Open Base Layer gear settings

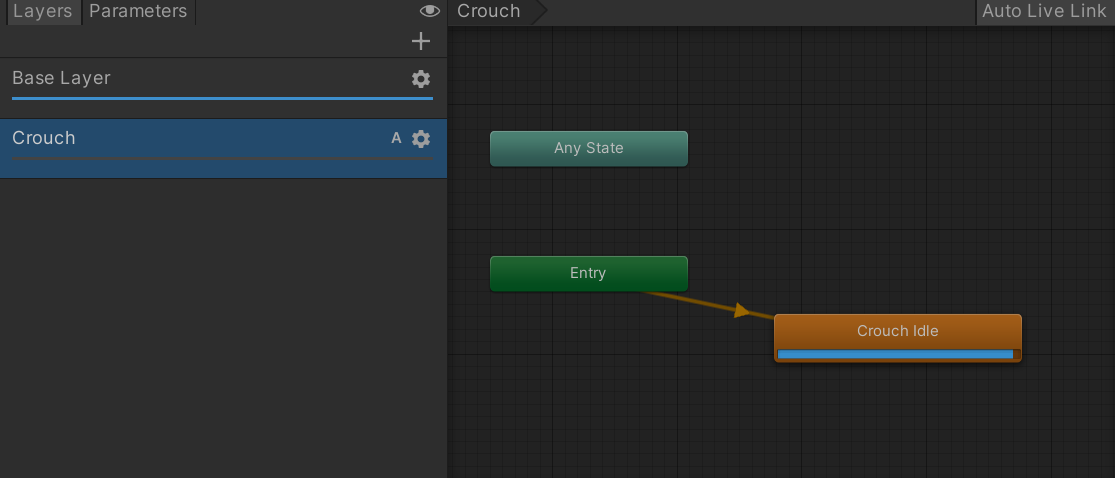coord(421,79)
